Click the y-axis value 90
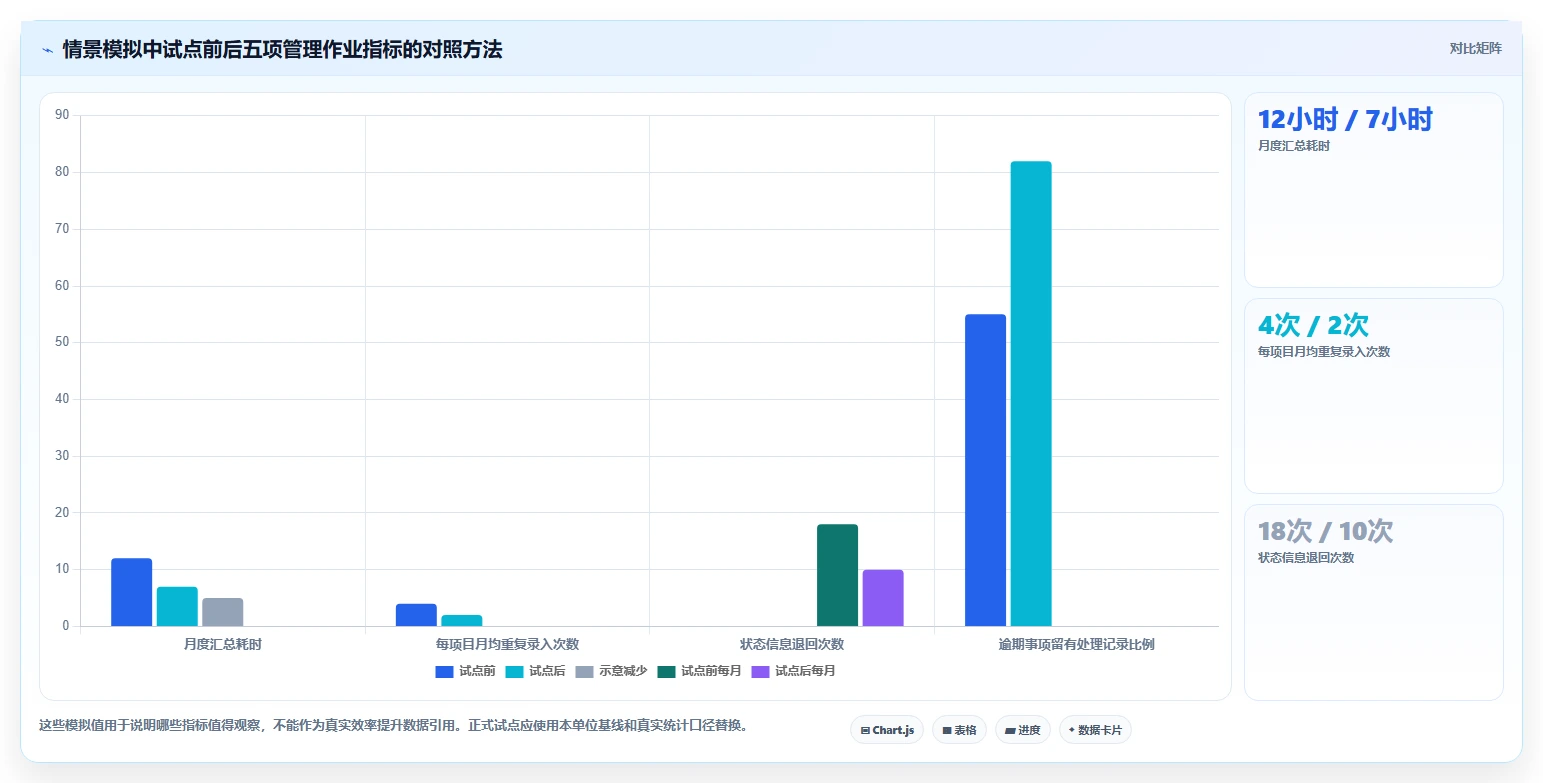This screenshot has width=1543, height=783. point(62,115)
